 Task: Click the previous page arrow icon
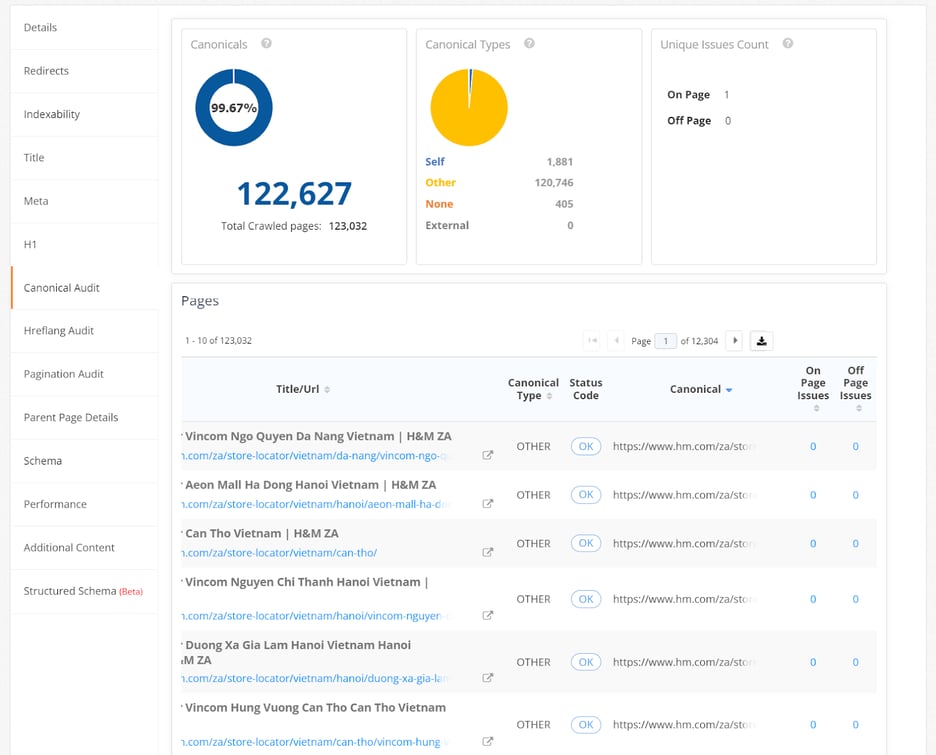click(614, 340)
